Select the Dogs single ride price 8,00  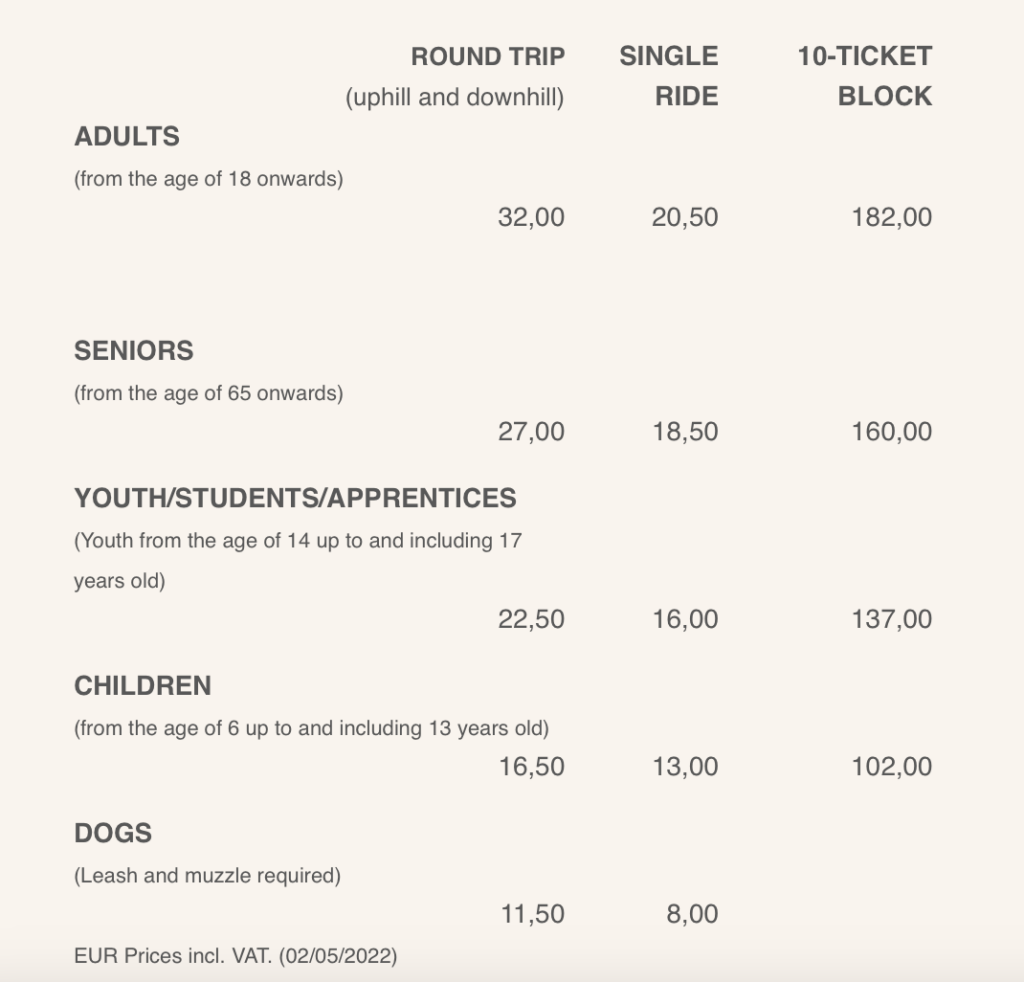point(692,914)
